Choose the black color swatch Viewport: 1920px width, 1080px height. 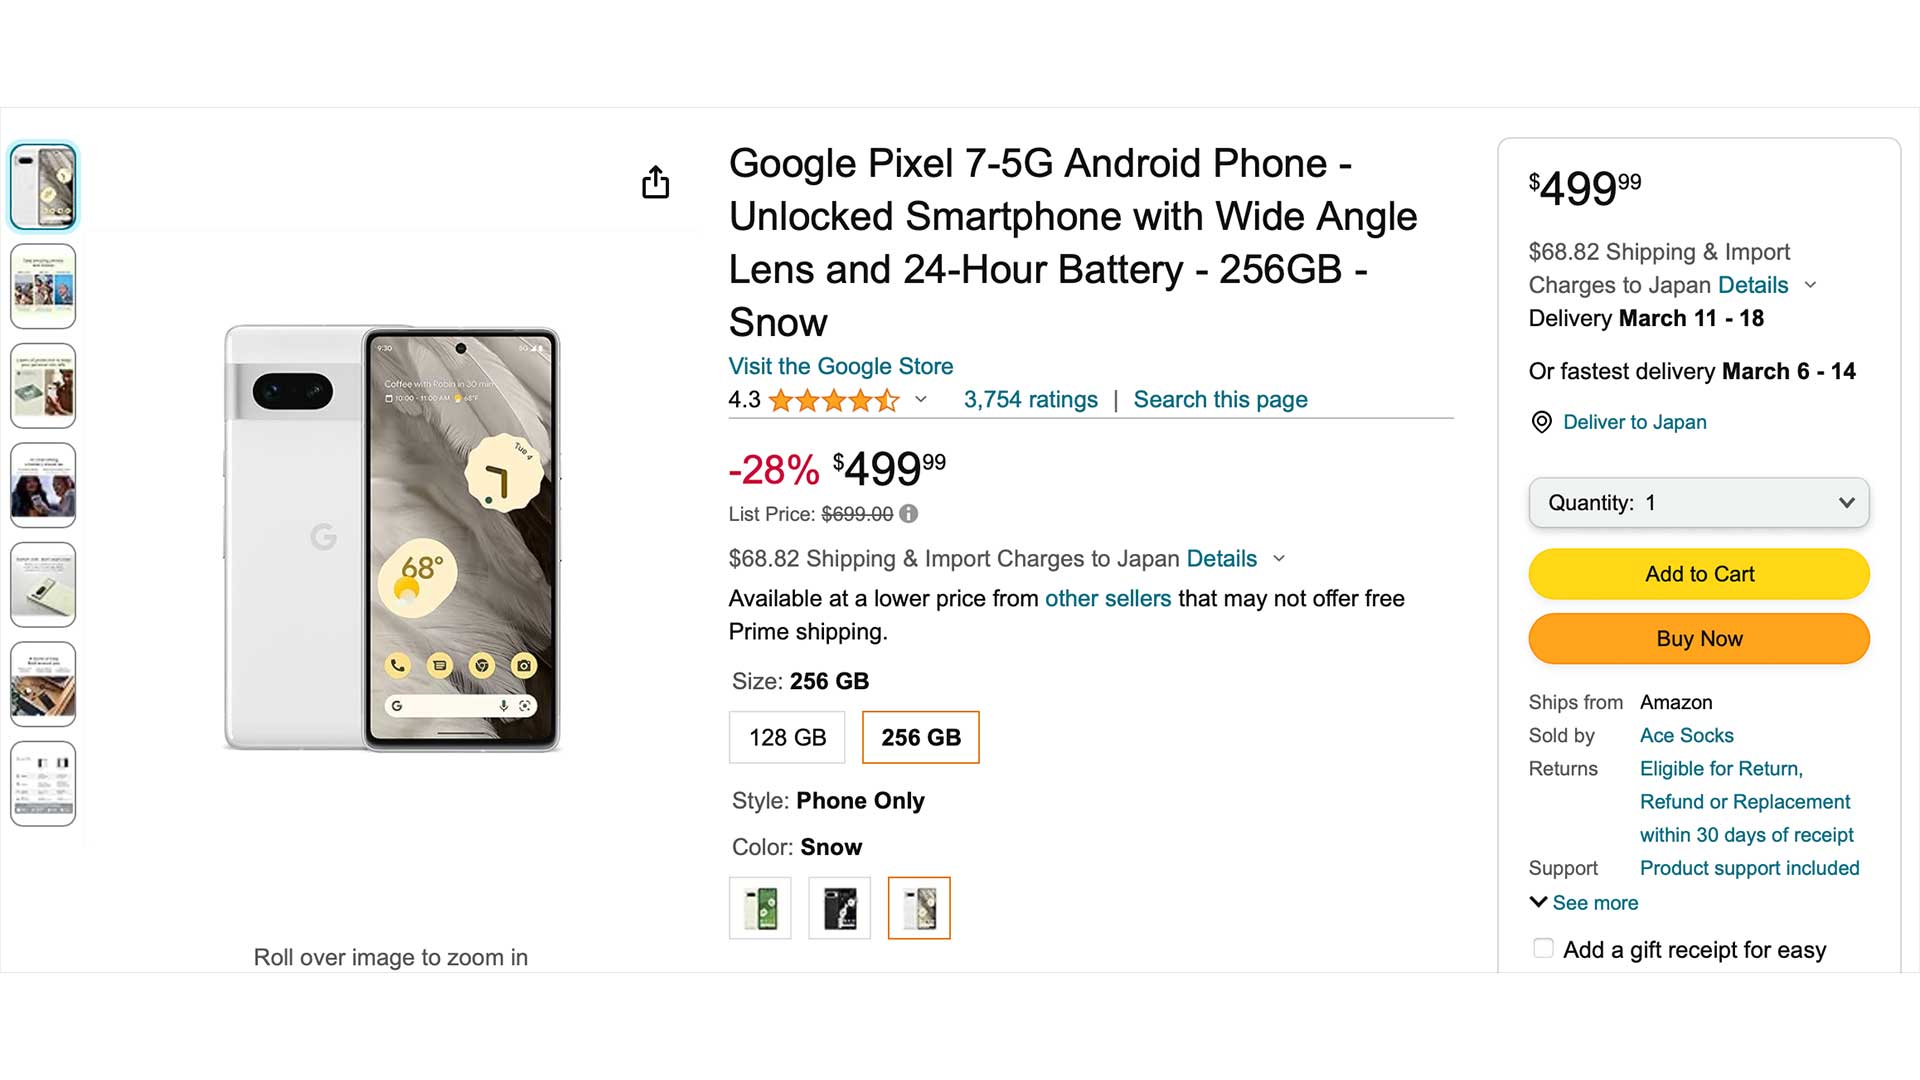839,909
